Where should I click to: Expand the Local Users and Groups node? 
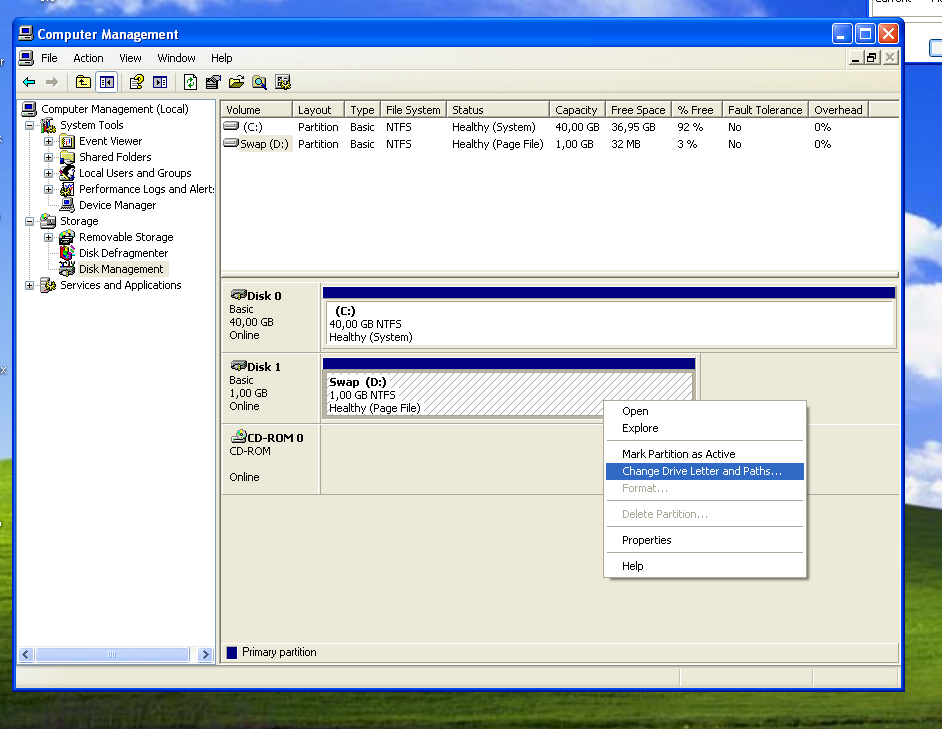pos(48,174)
